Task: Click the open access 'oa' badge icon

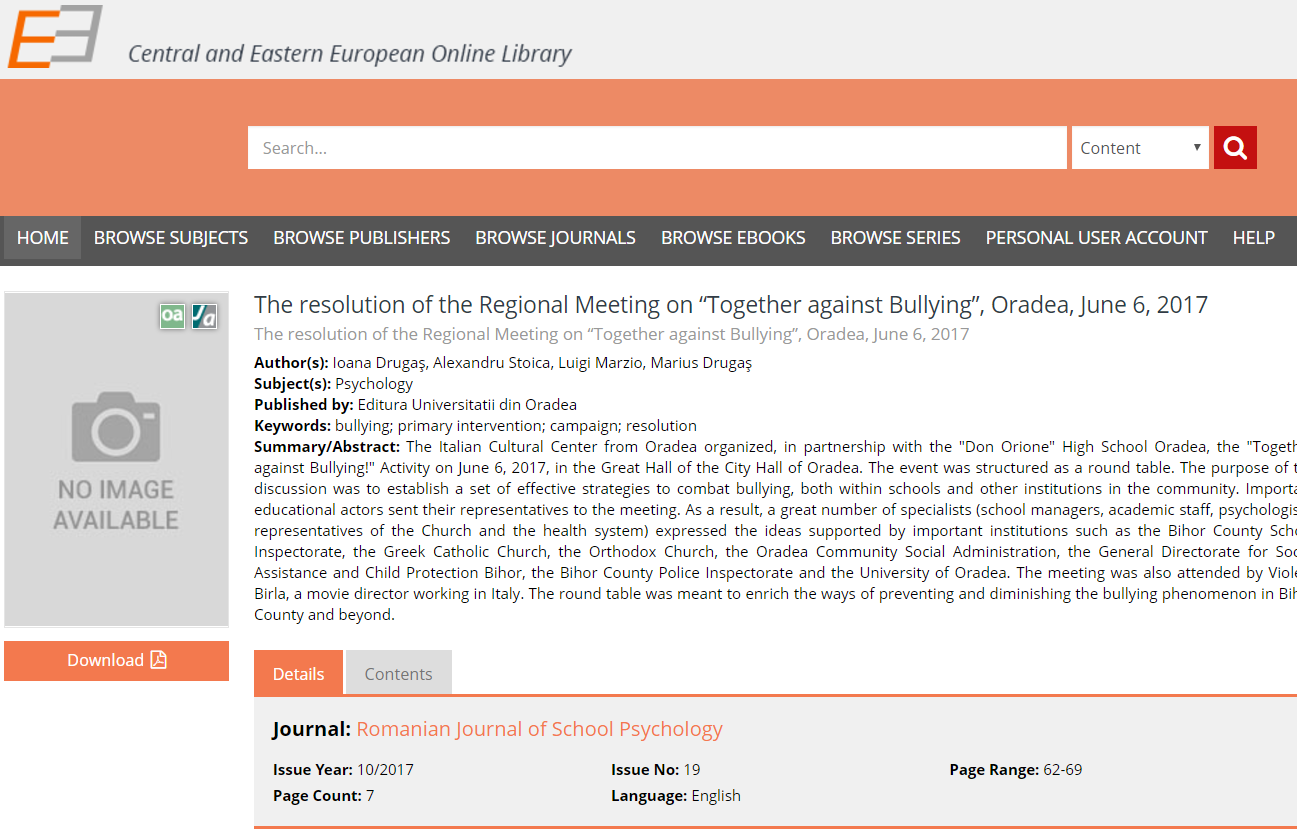Action: pos(173,316)
